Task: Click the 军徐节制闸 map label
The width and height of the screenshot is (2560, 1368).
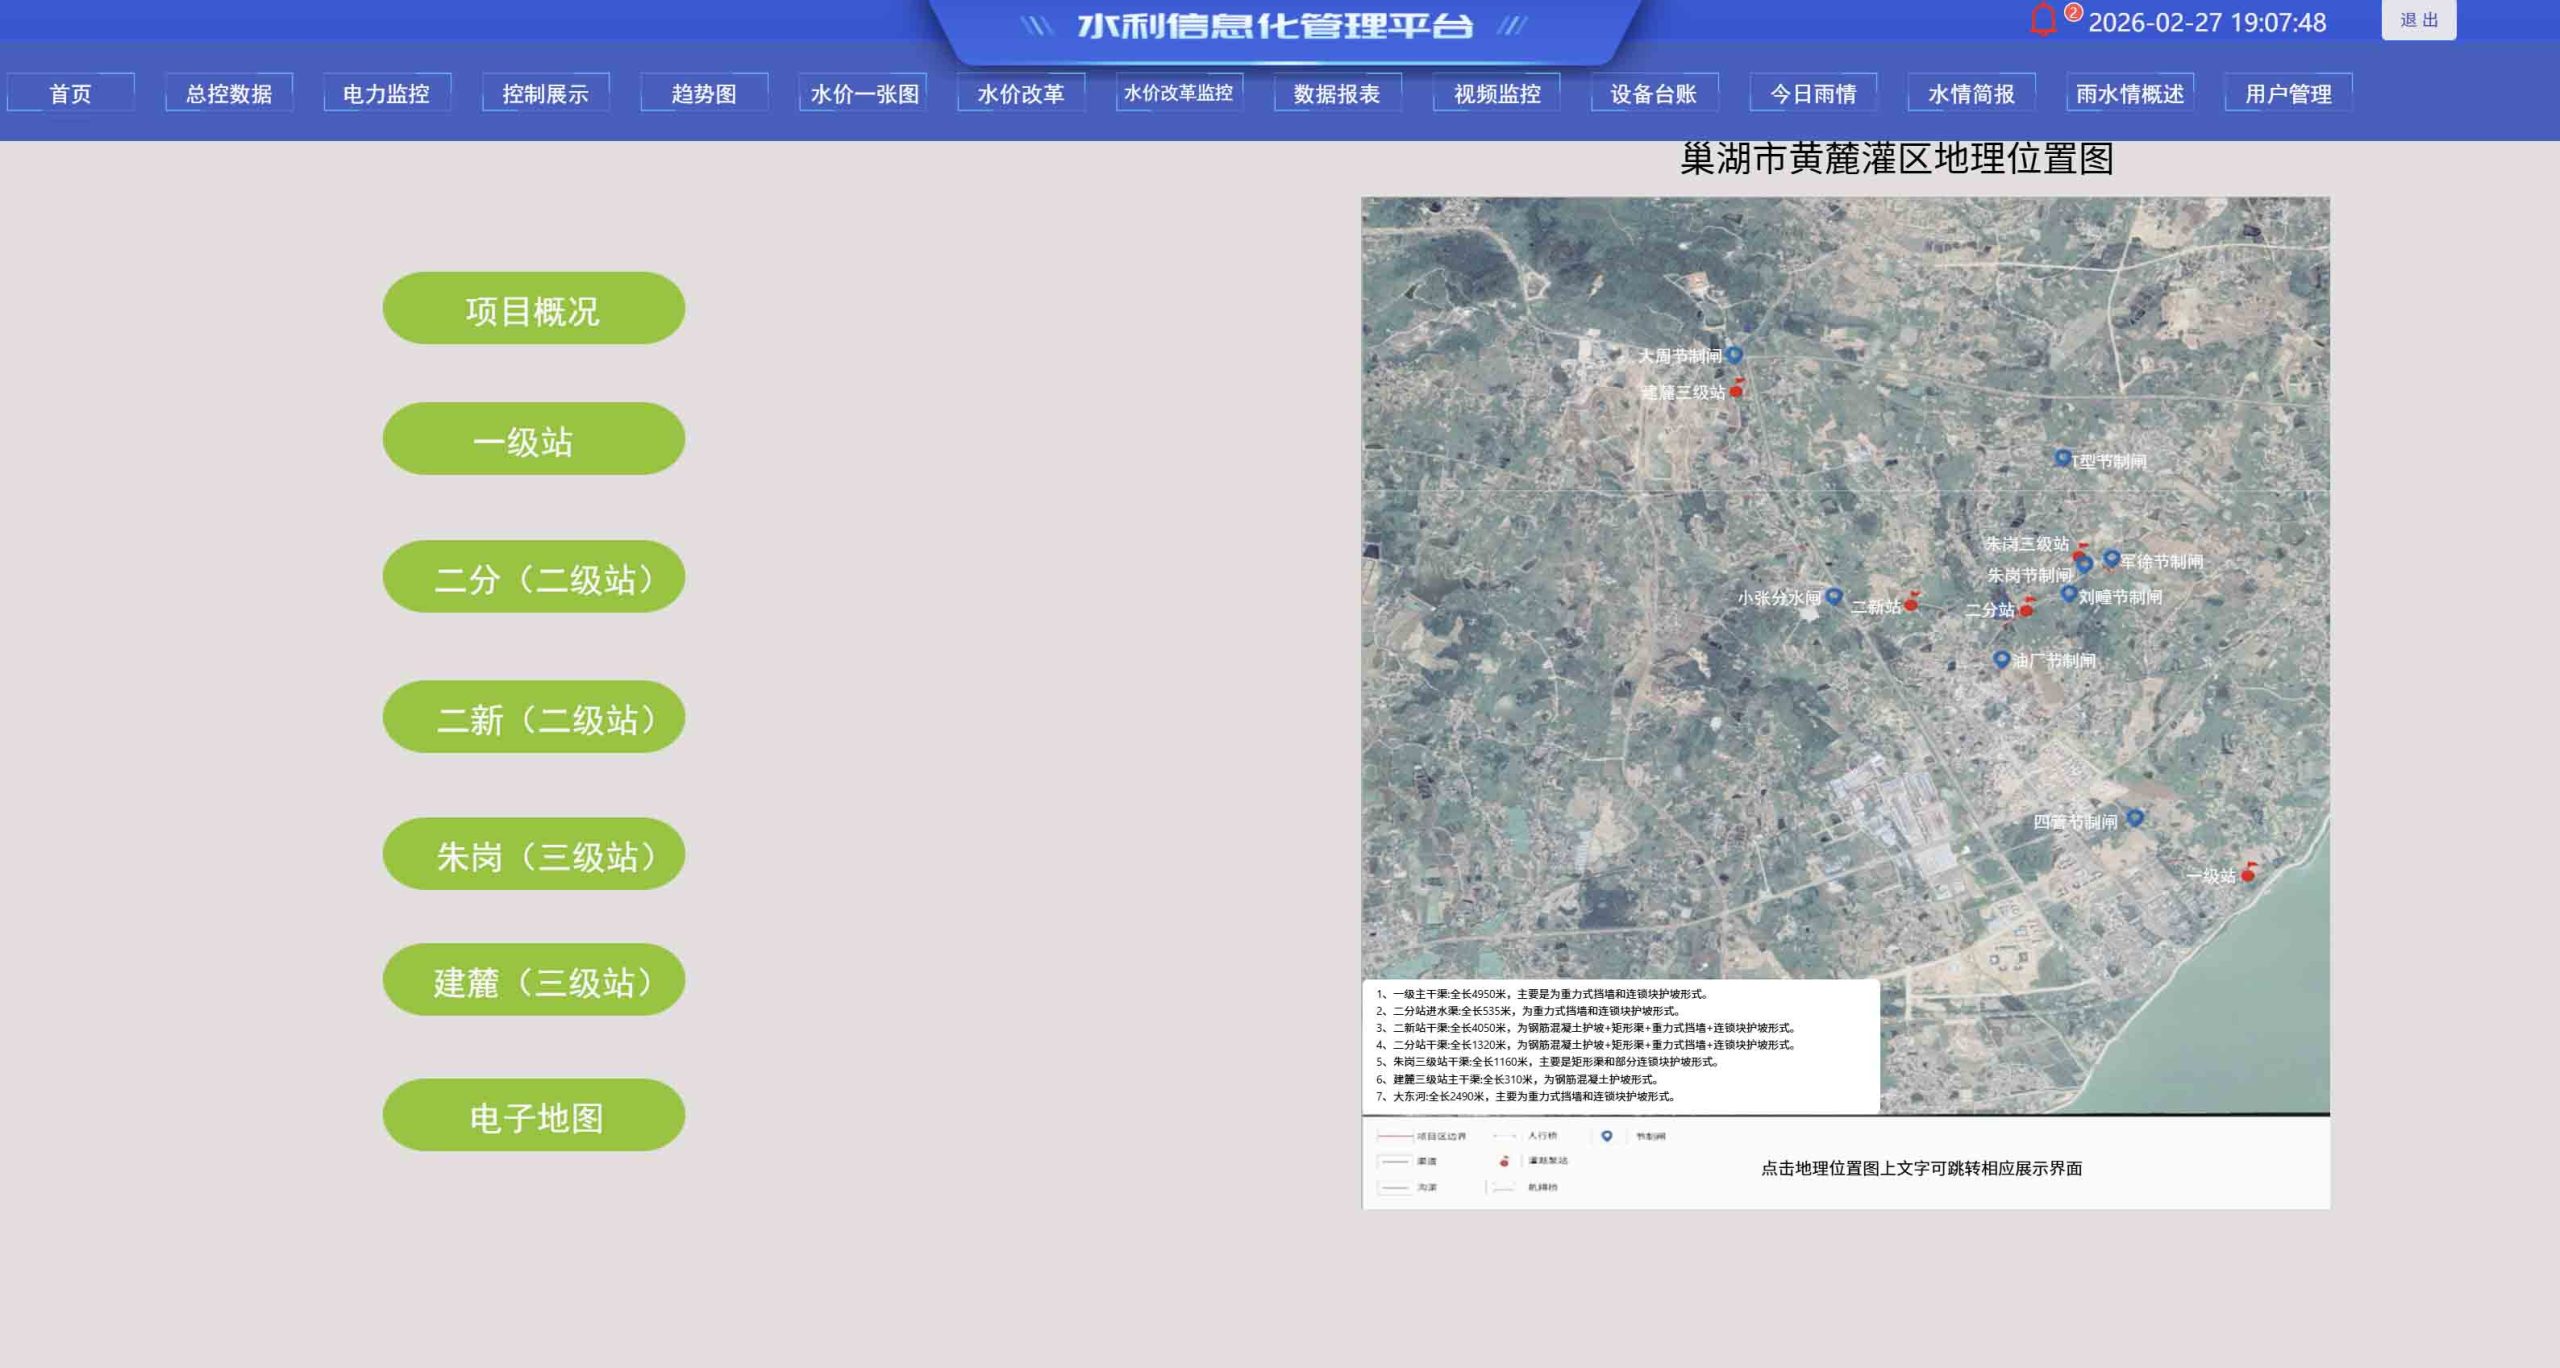Action: (2162, 562)
